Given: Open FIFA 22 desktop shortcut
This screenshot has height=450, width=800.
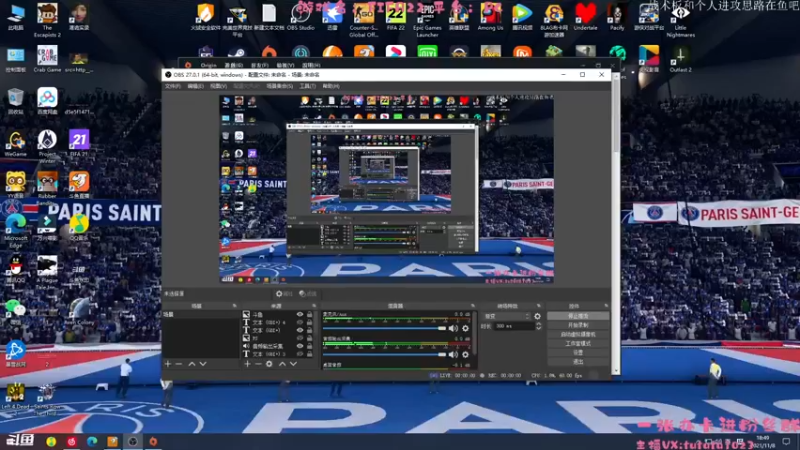Looking at the screenshot, I should 395,17.
